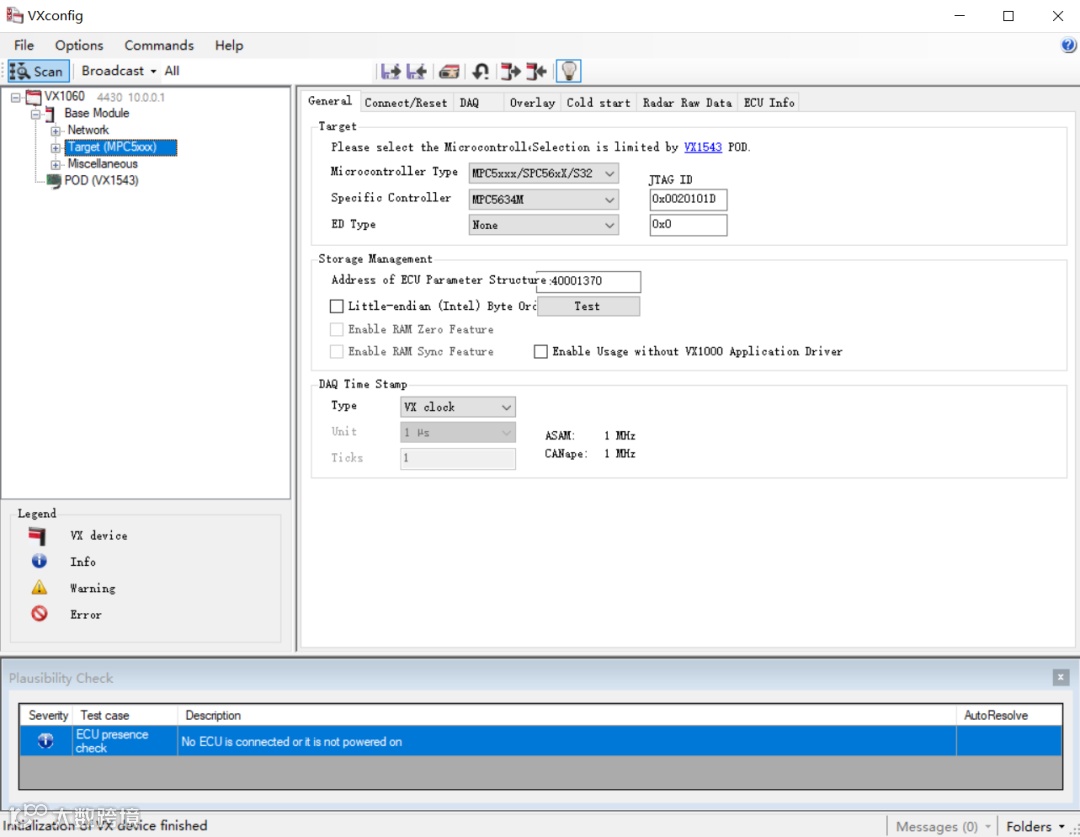Select the General tab
This screenshot has width=1080, height=837.
(x=330, y=101)
